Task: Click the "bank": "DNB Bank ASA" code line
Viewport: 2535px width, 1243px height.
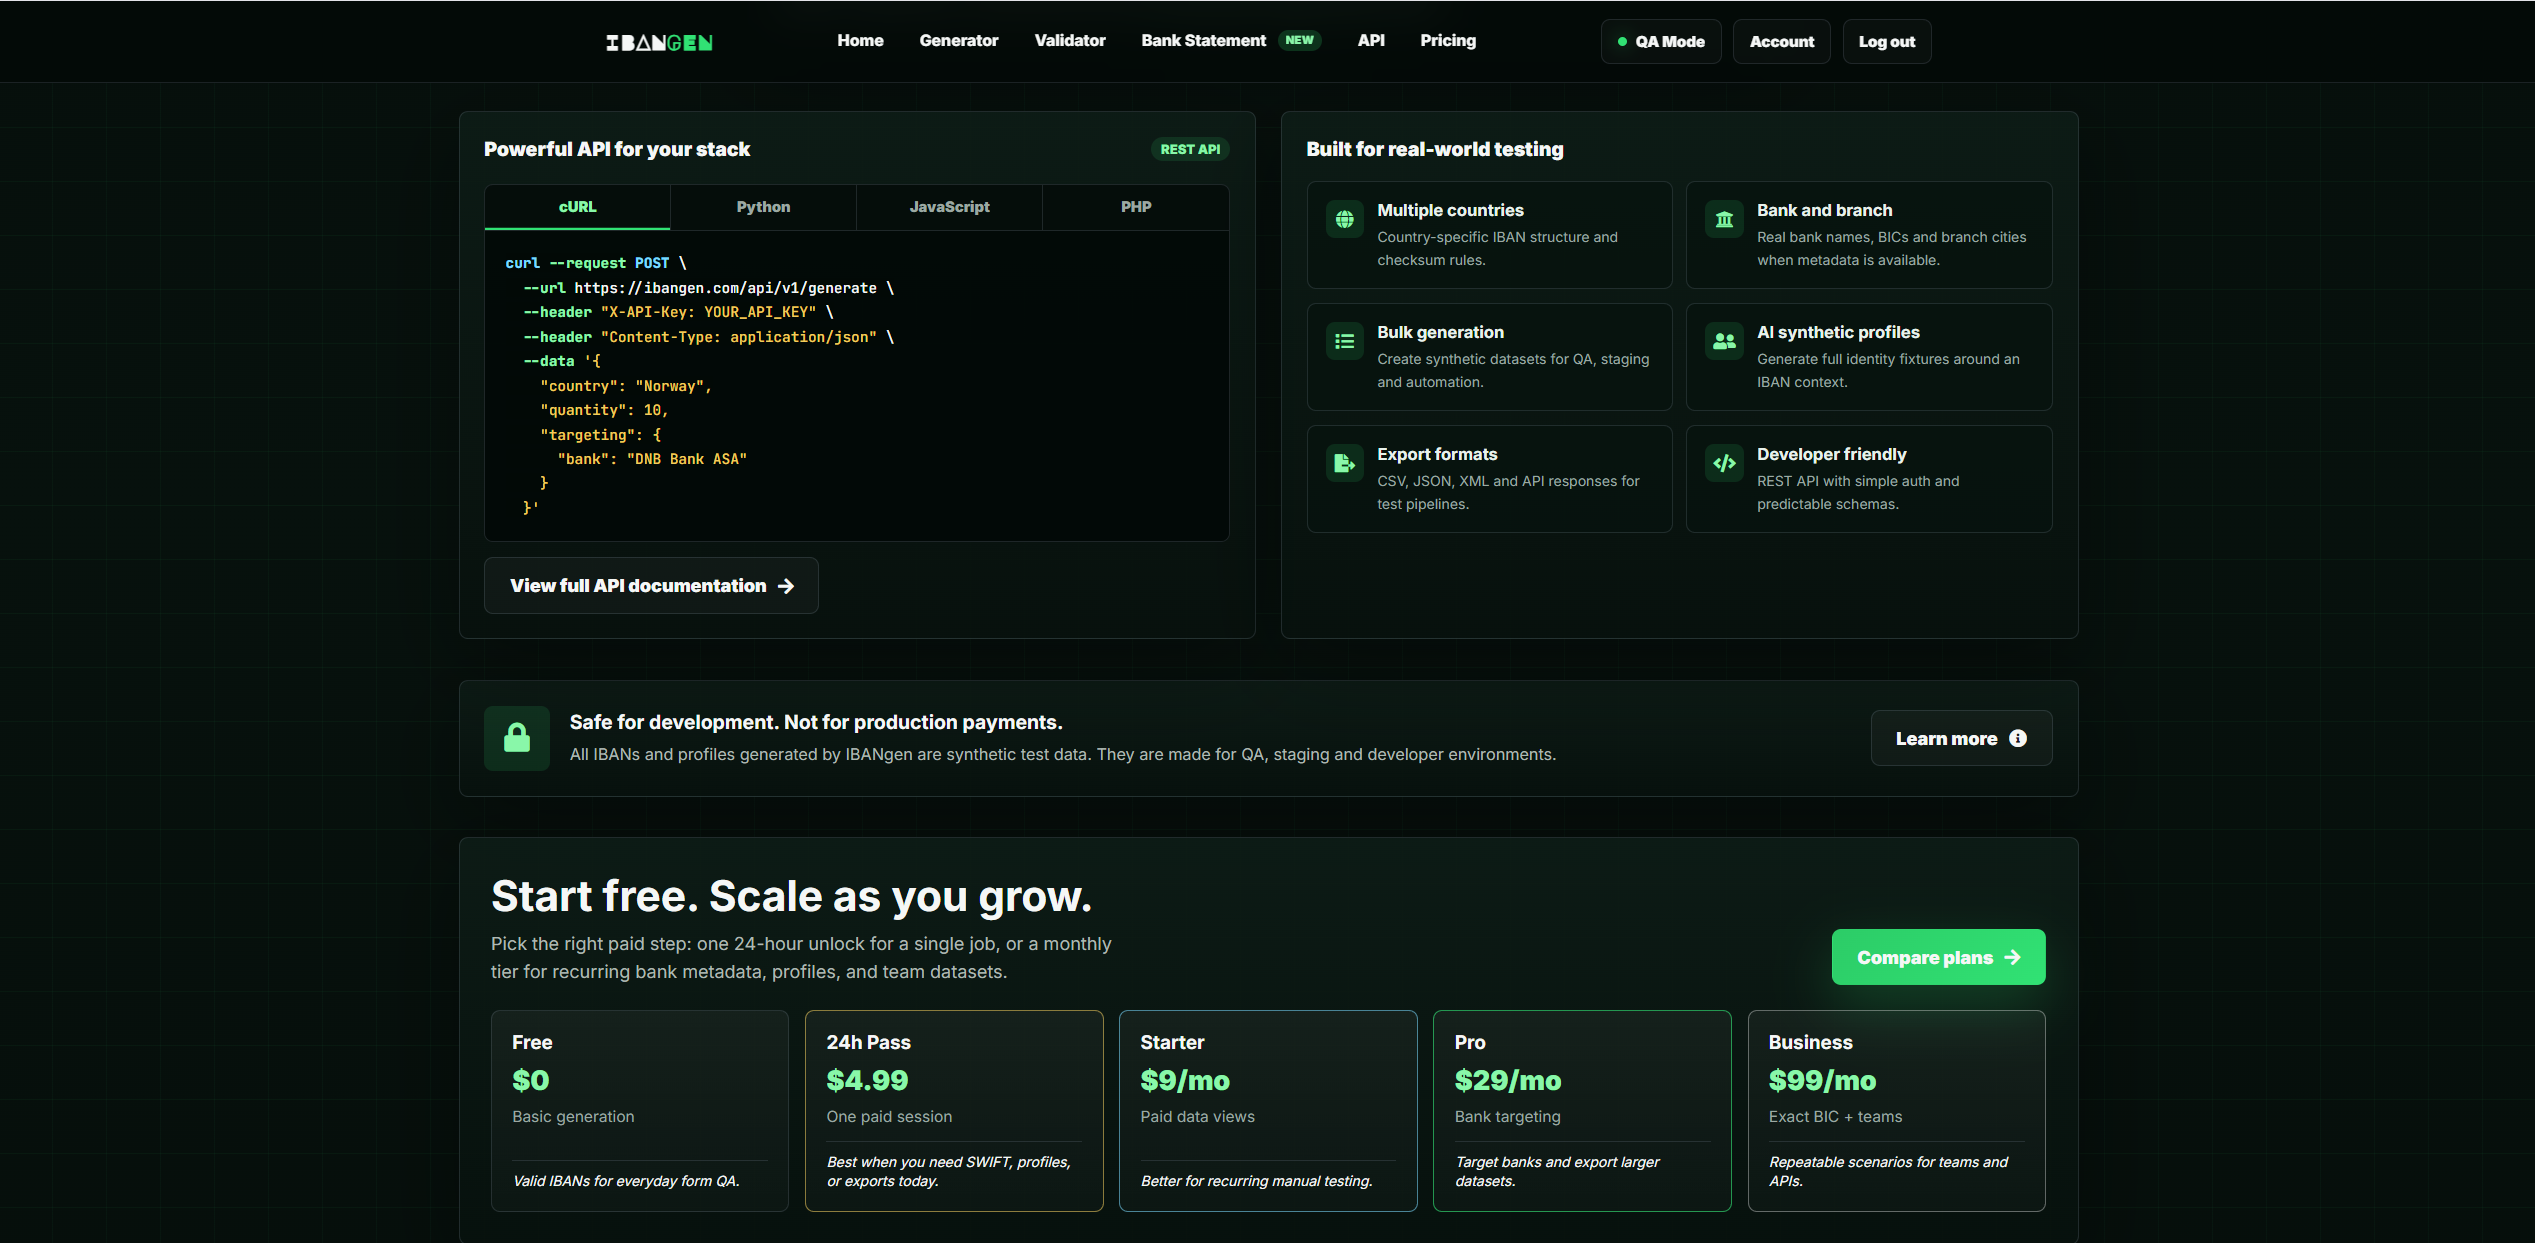Action: pos(652,459)
